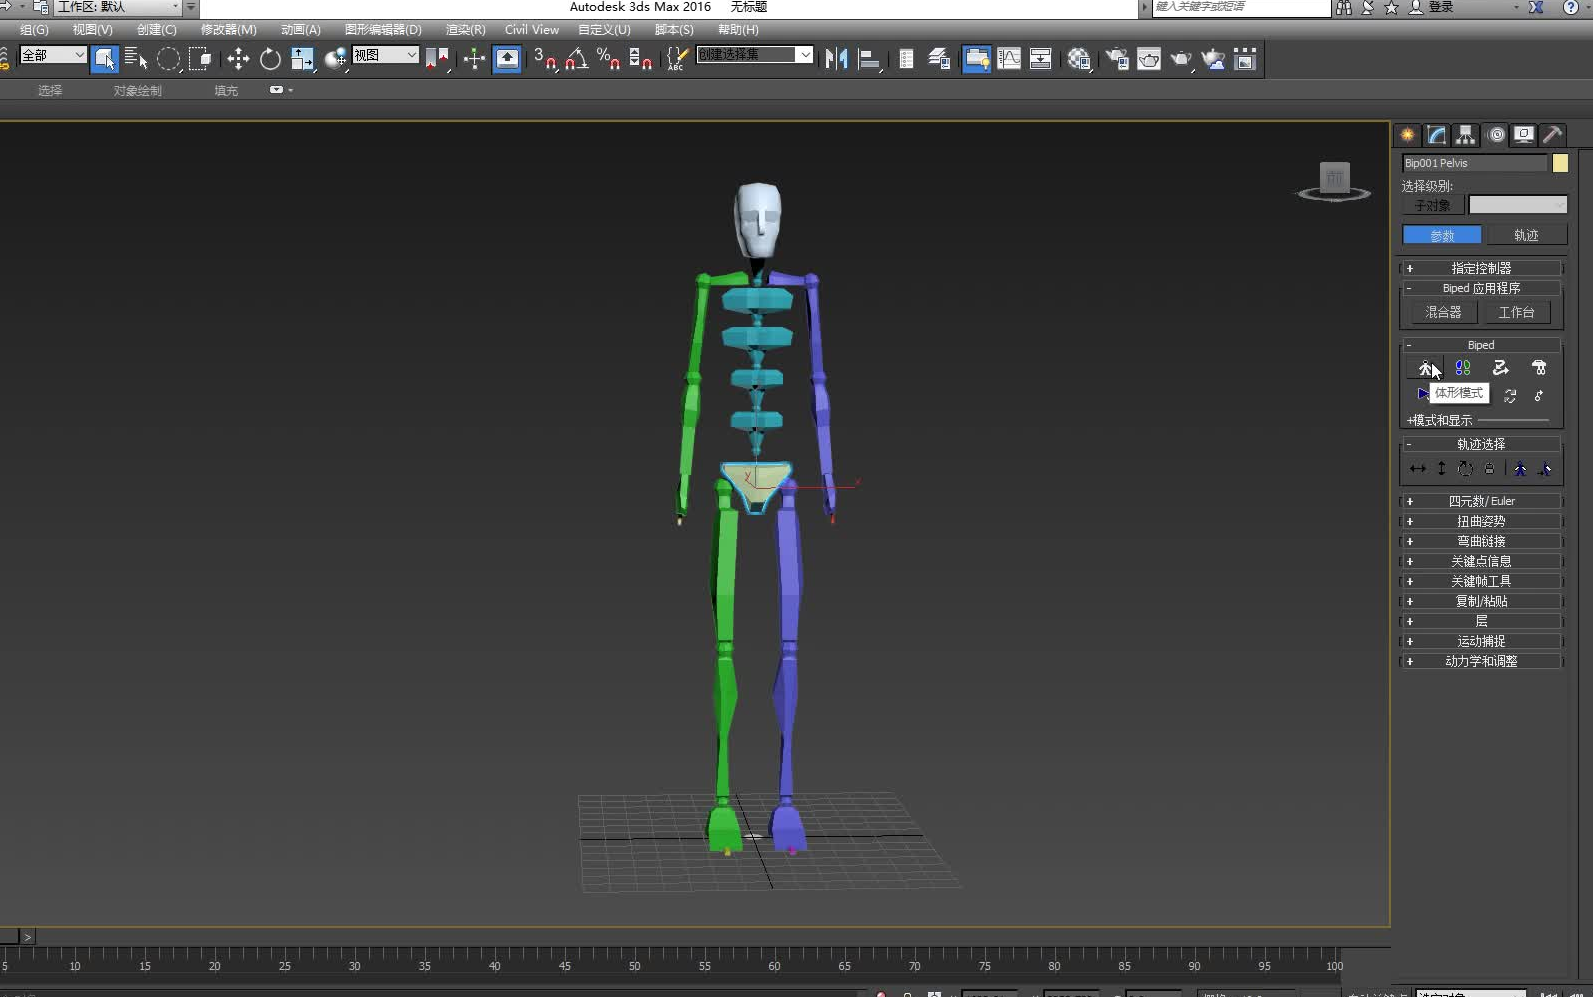Click the Bip001 Pelvis name field
The height and width of the screenshot is (997, 1593).
[x=1474, y=163]
